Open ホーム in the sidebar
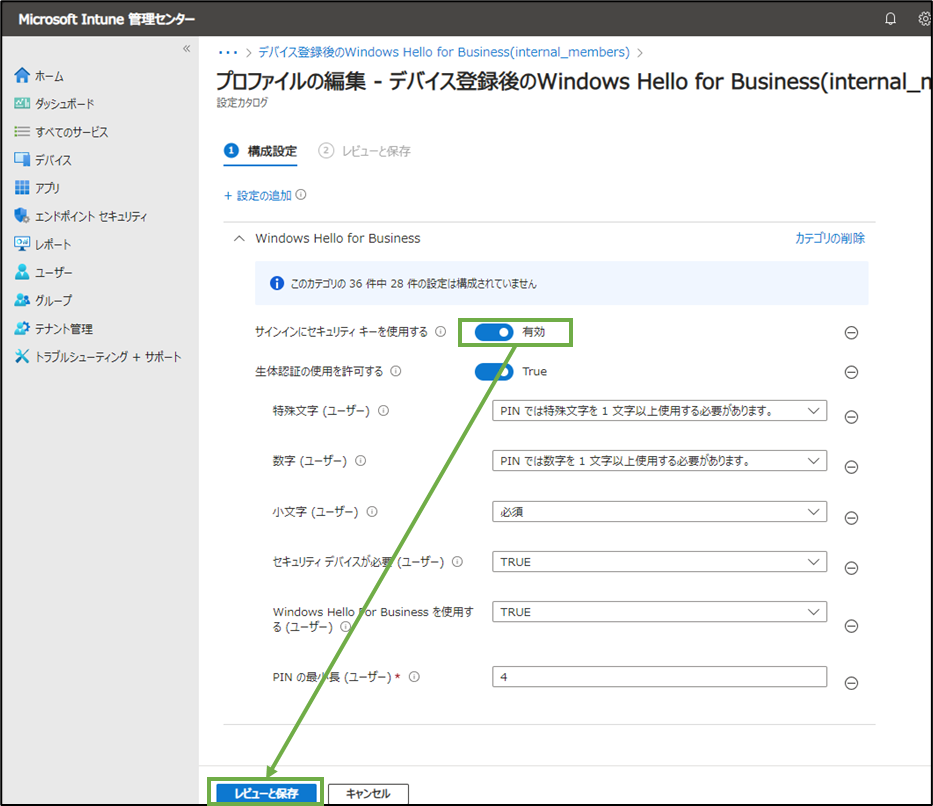Viewport: 933px width, 806px height. pos(49,76)
